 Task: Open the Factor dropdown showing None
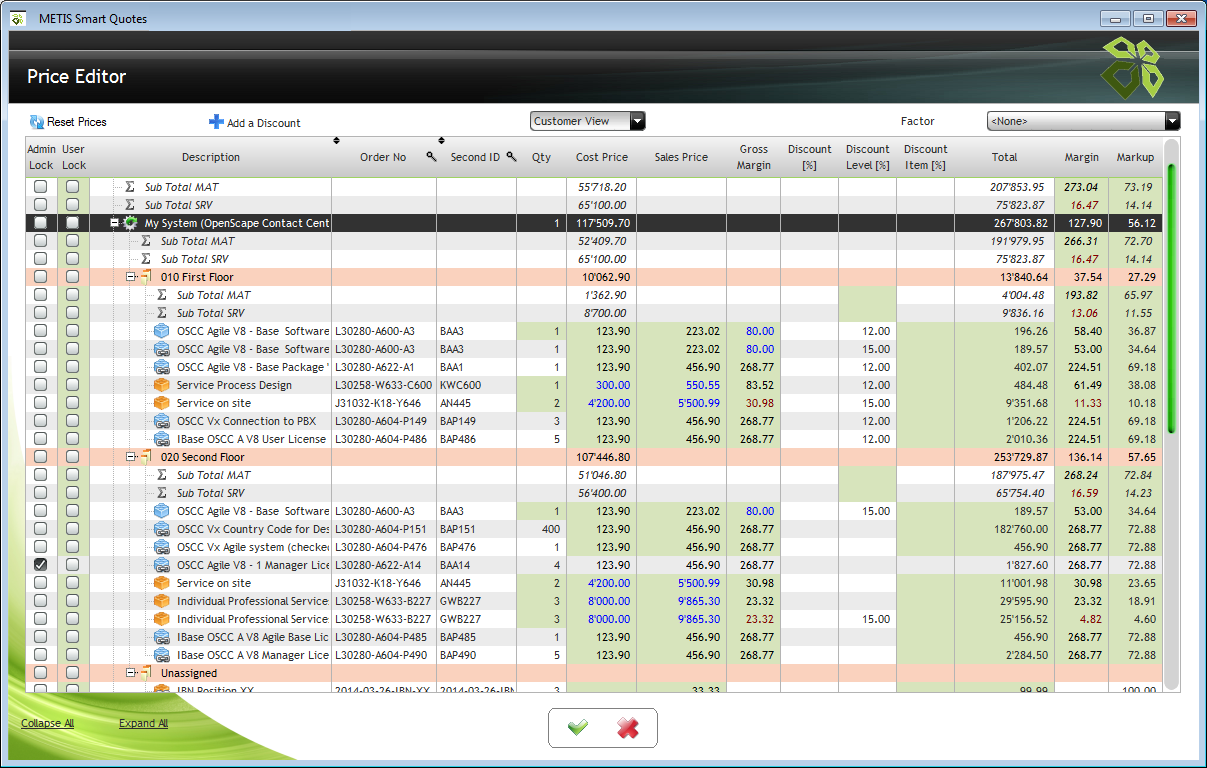[x=1173, y=121]
